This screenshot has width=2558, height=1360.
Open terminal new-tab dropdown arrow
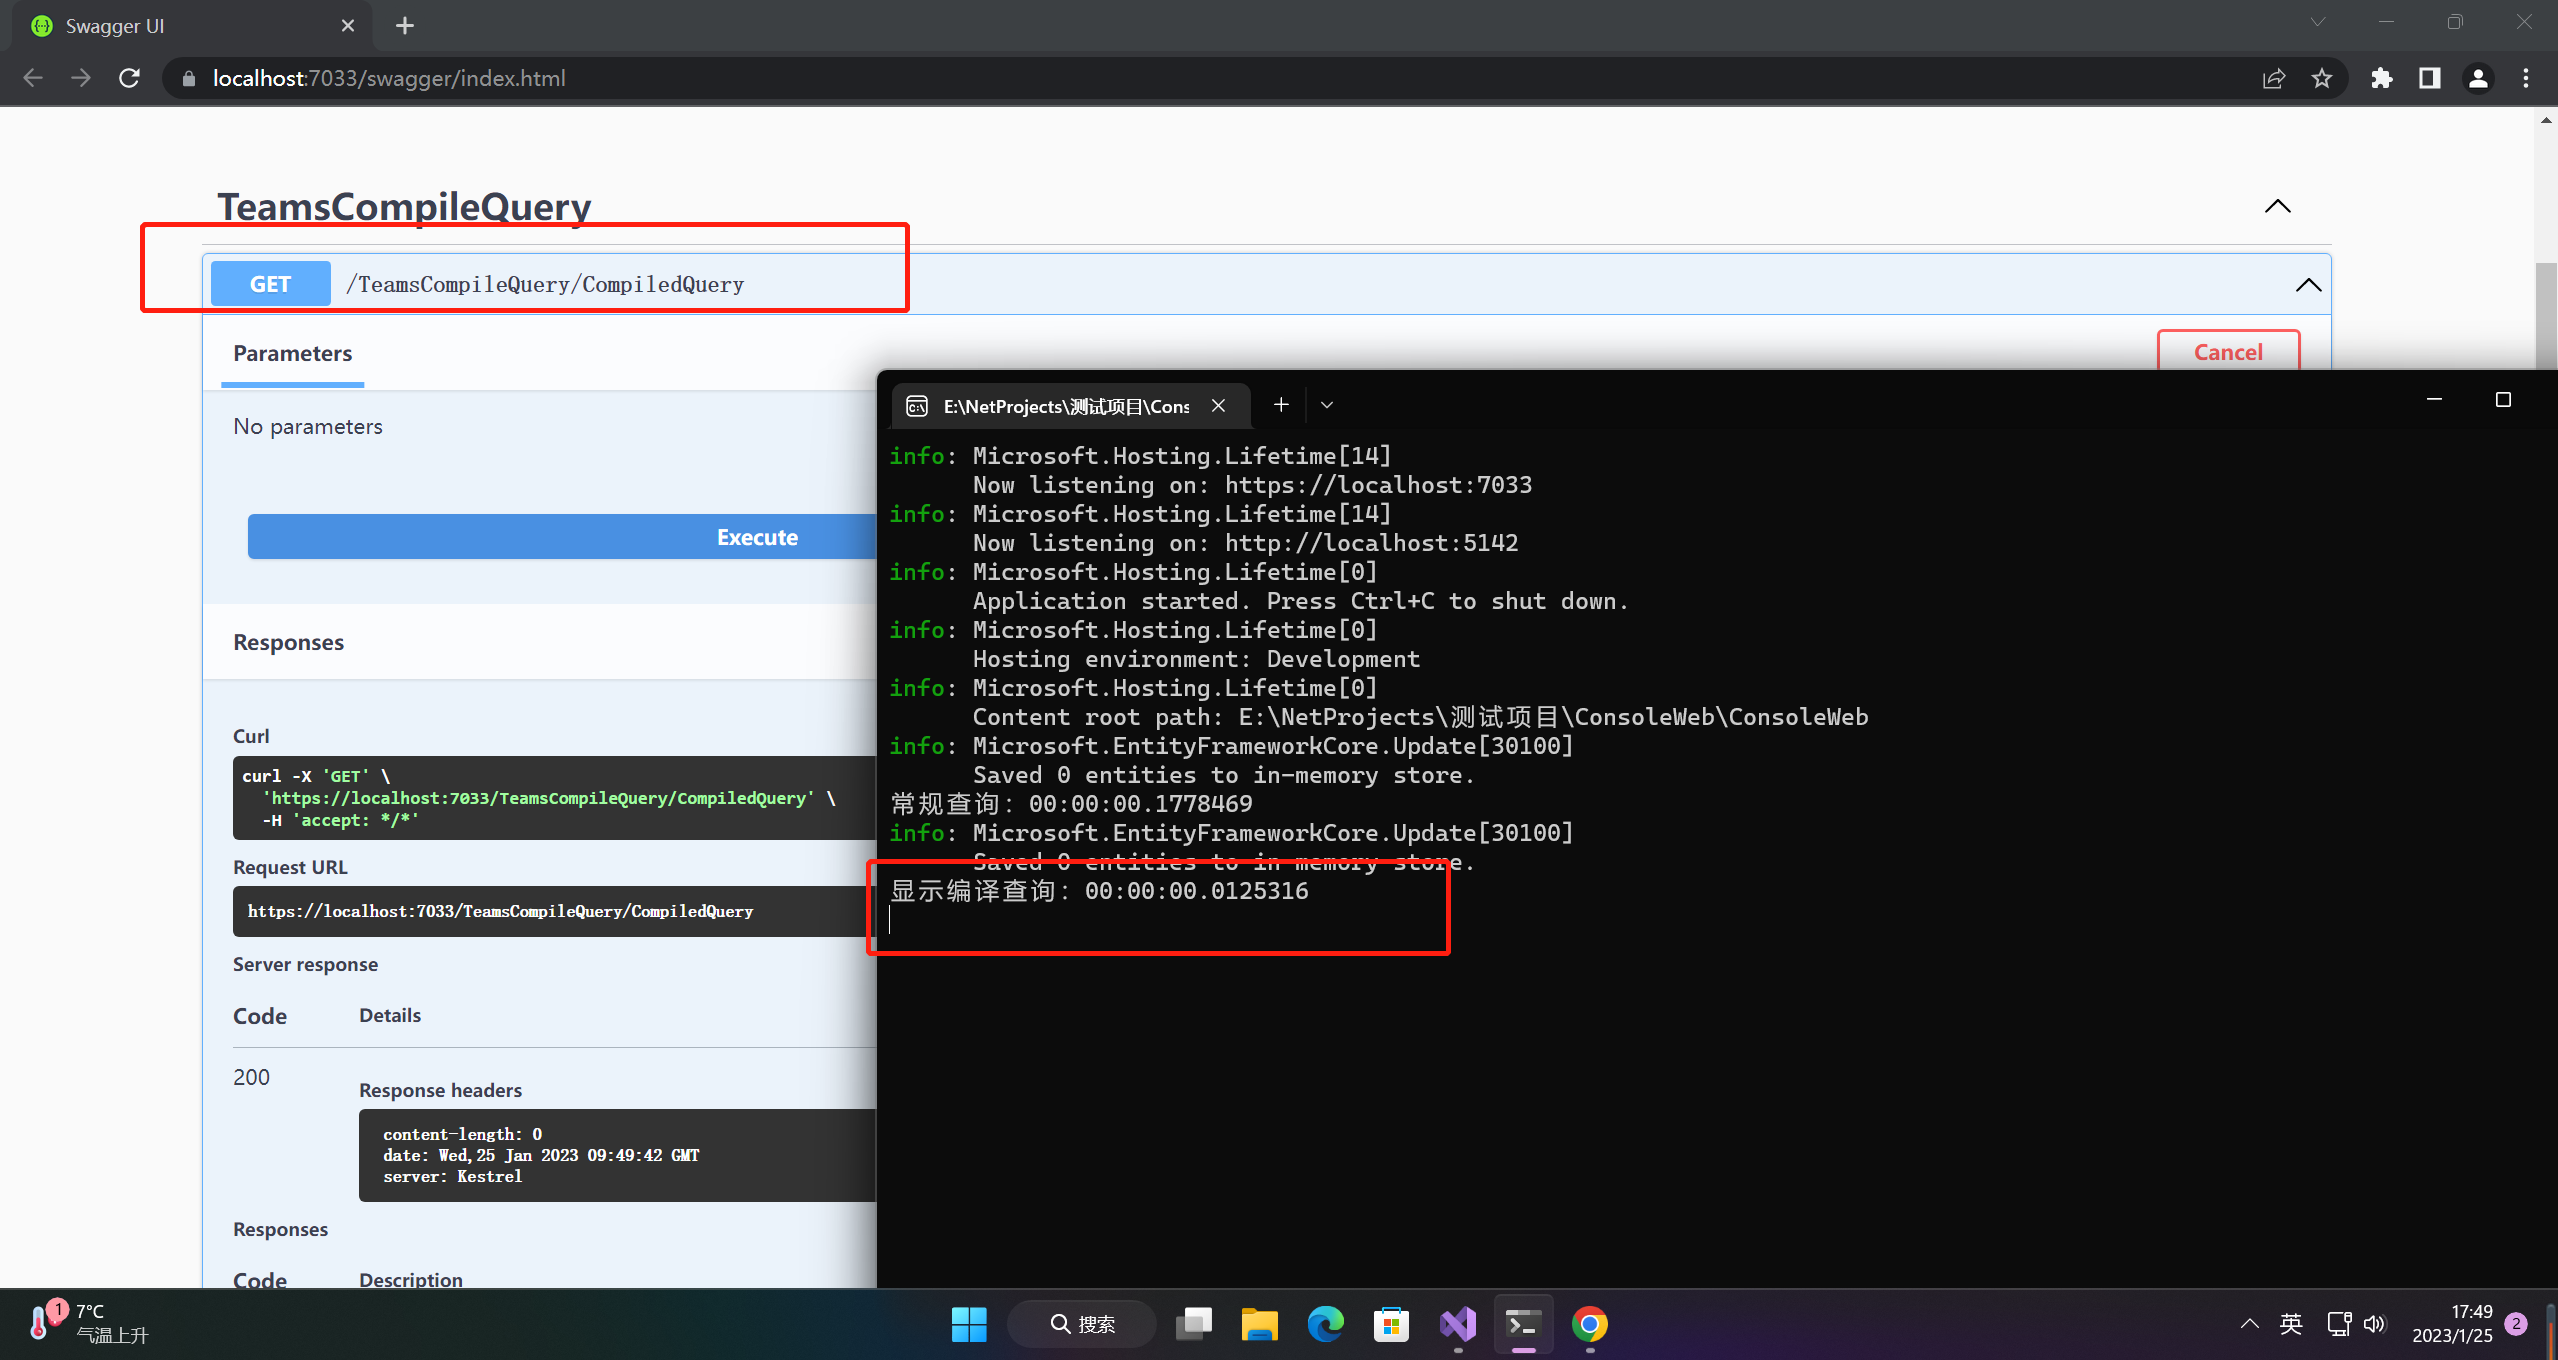(x=1327, y=405)
